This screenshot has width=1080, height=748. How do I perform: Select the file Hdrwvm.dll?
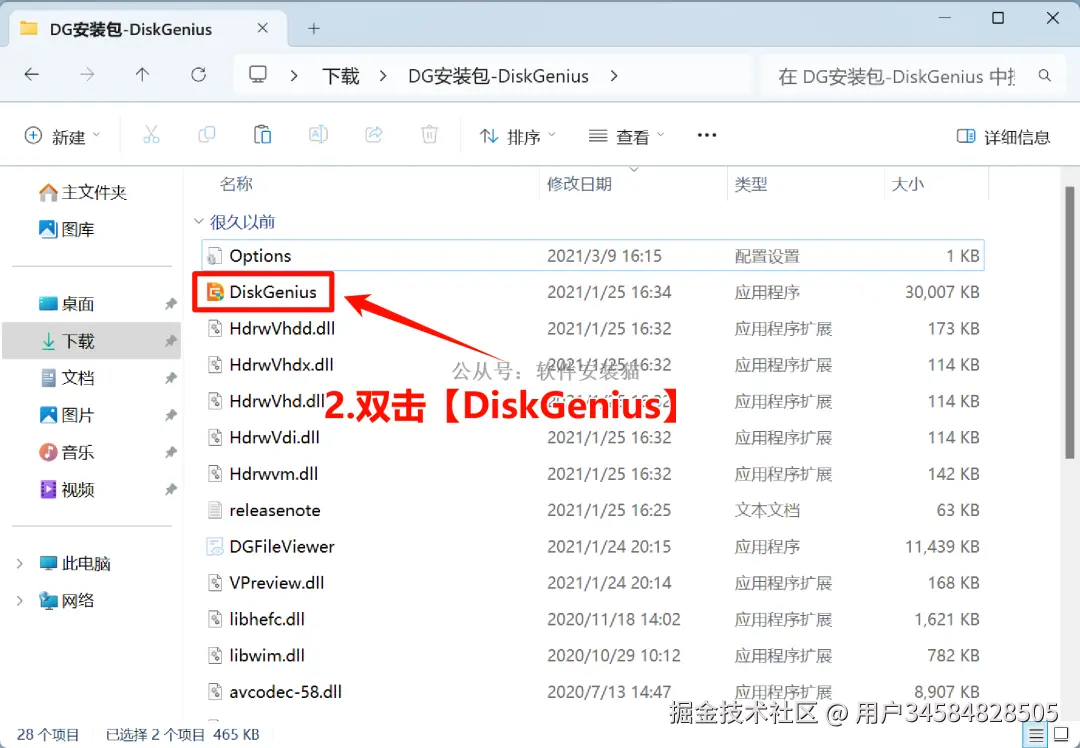pyautogui.click(x=273, y=474)
